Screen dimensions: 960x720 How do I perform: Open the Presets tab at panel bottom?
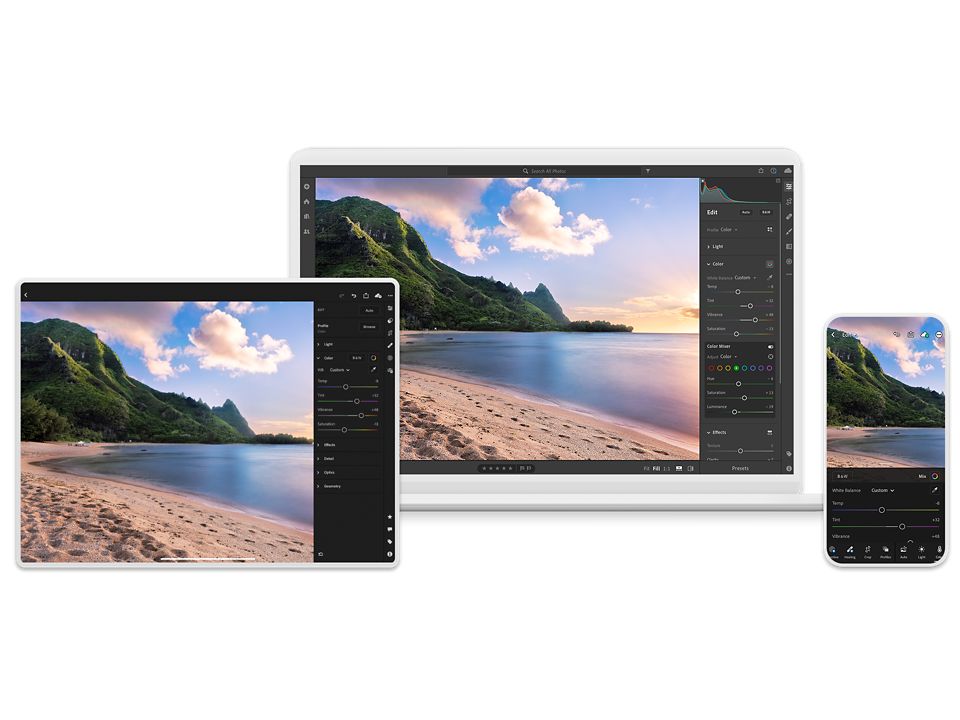tap(740, 468)
